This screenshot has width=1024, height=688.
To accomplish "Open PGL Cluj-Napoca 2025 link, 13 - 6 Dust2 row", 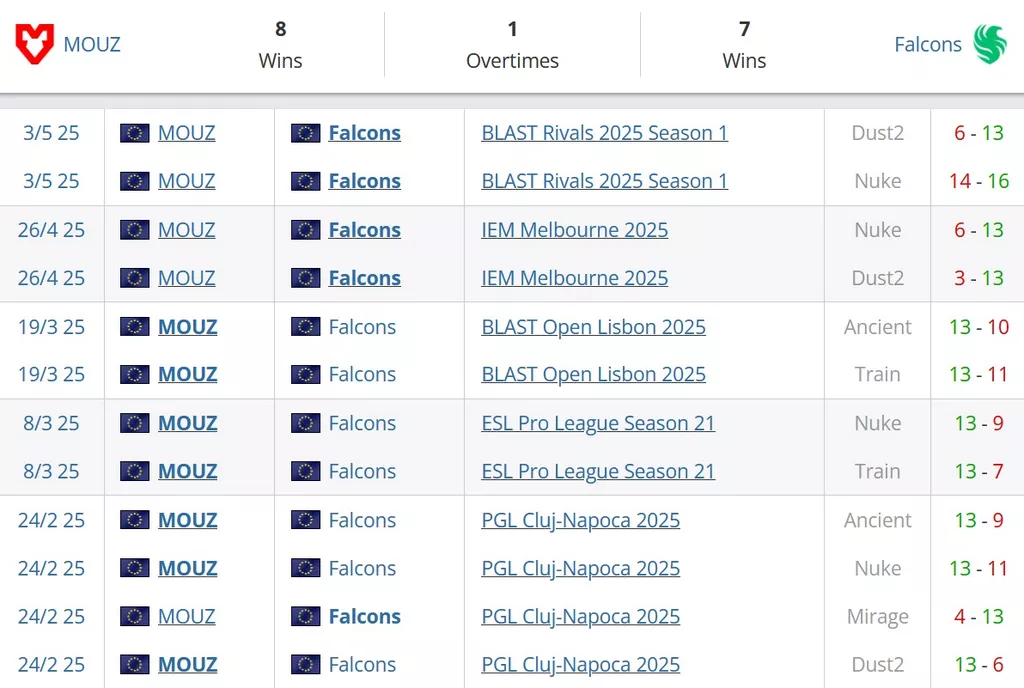I will tap(581, 665).
